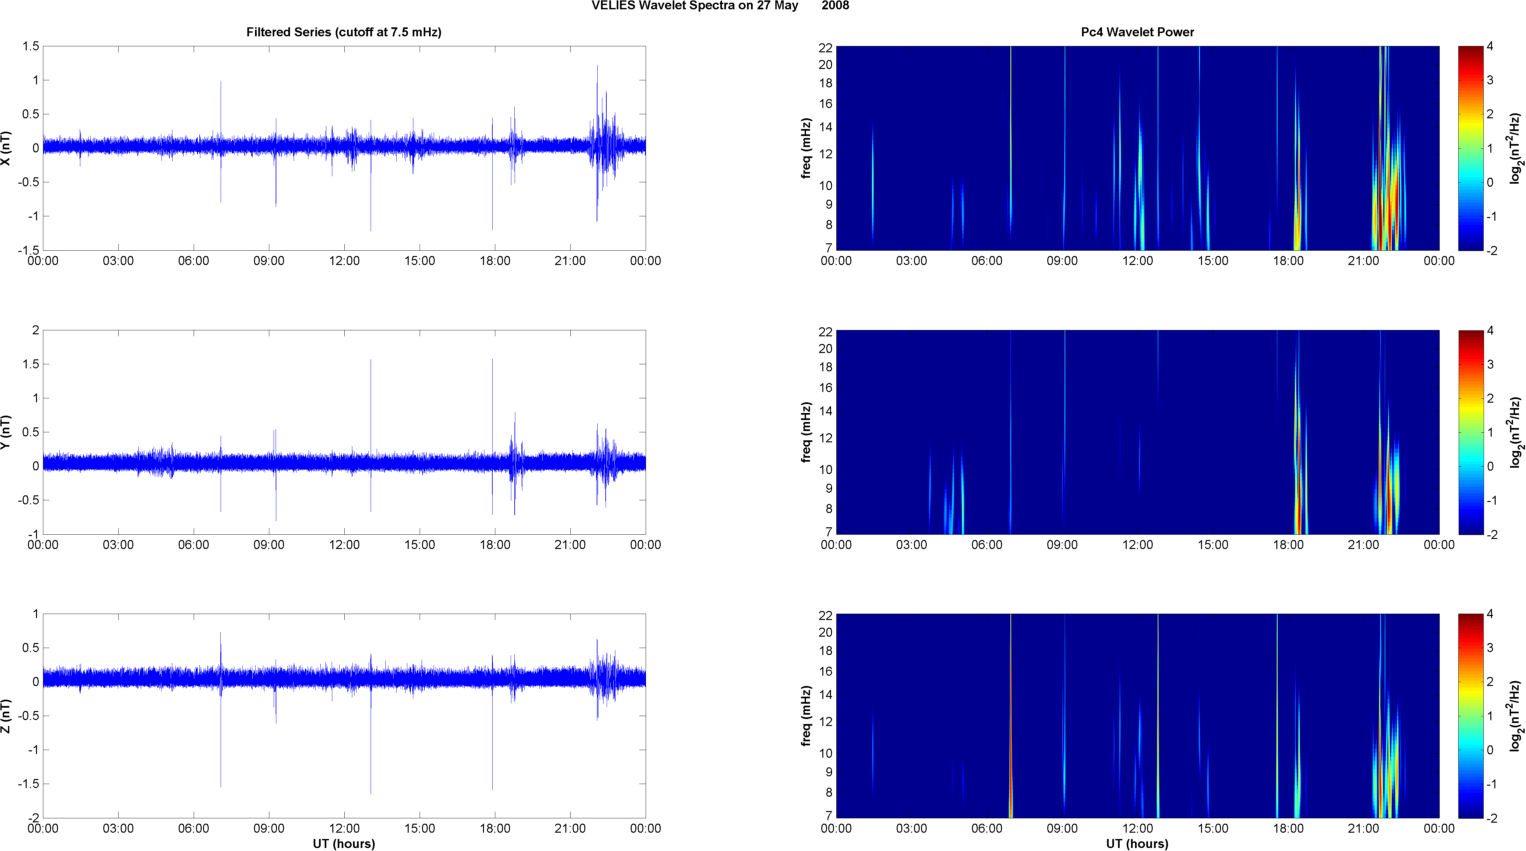Click the top spectrogram's colorbar
This screenshot has height=851, width=1526.
coord(1470,148)
